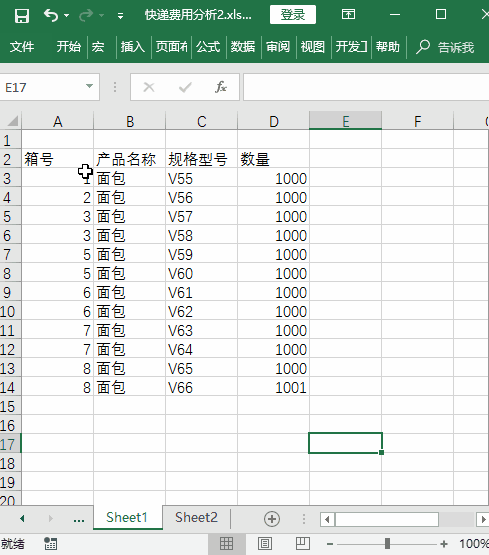Open the developer tools ribbon tab

click(351, 47)
